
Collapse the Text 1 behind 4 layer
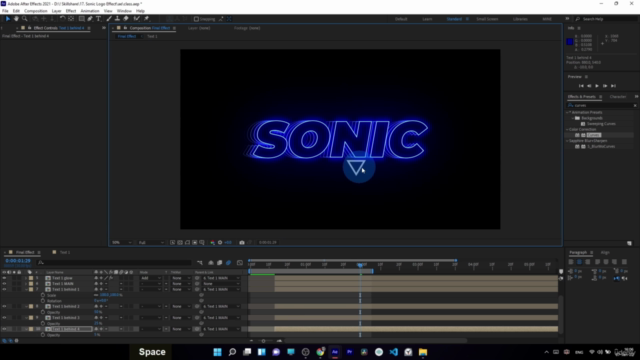pyautogui.click(x=26, y=329)
